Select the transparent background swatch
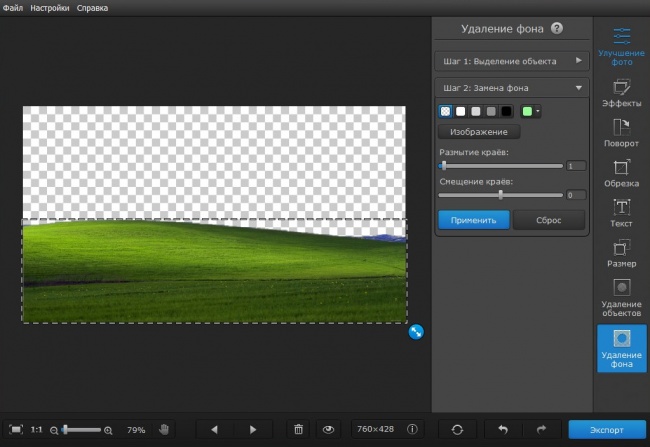The image size is (650, 447). pyautogui.click(x=445, y=111)
